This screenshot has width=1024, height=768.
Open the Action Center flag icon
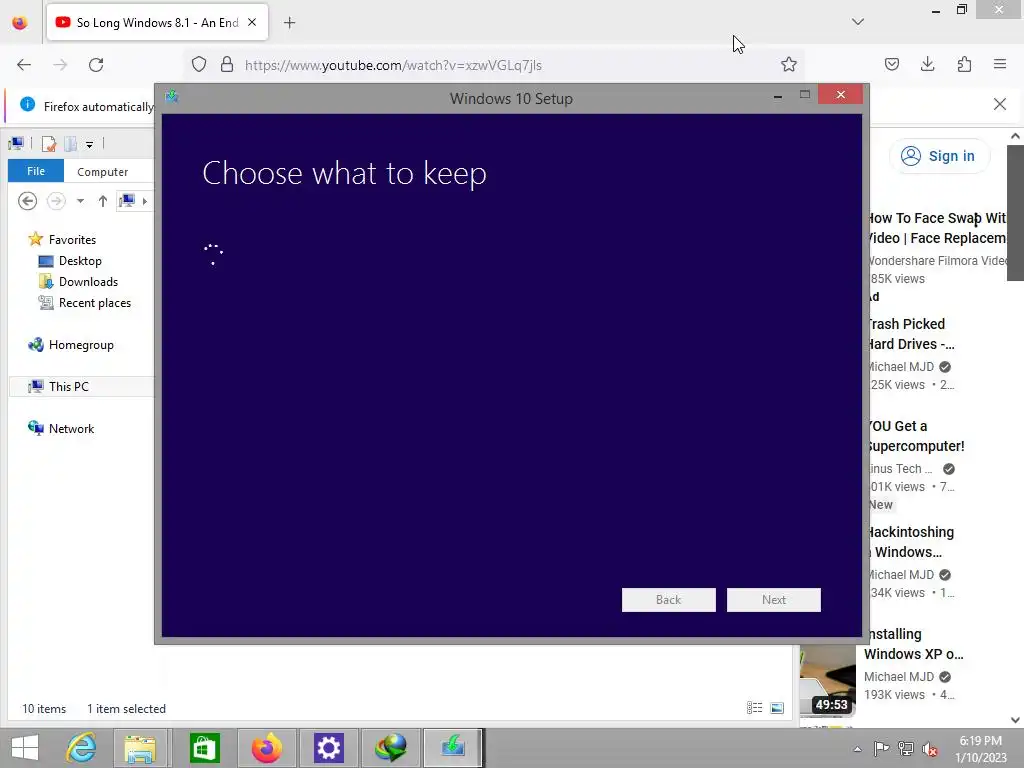tap(881, 749)
